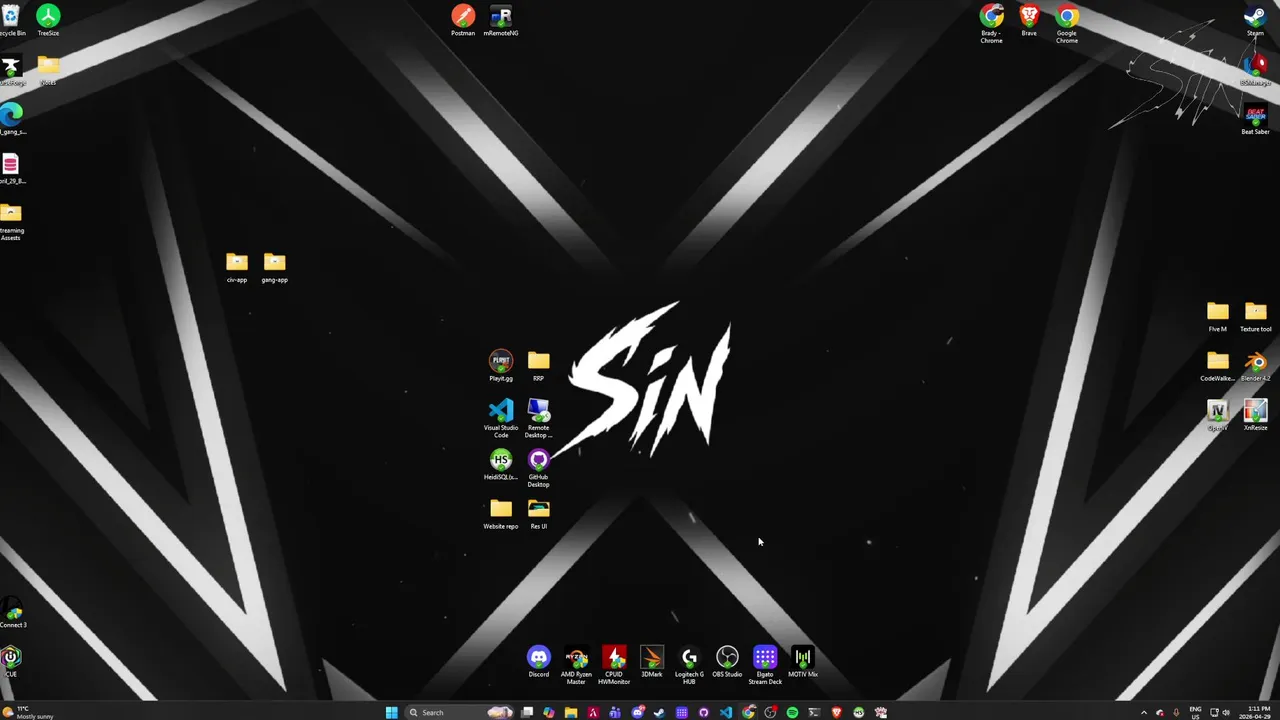The height and width of the screenshot is (720, 1280).
Task: Open the Windows Start menu
Action: click(391, 712)
